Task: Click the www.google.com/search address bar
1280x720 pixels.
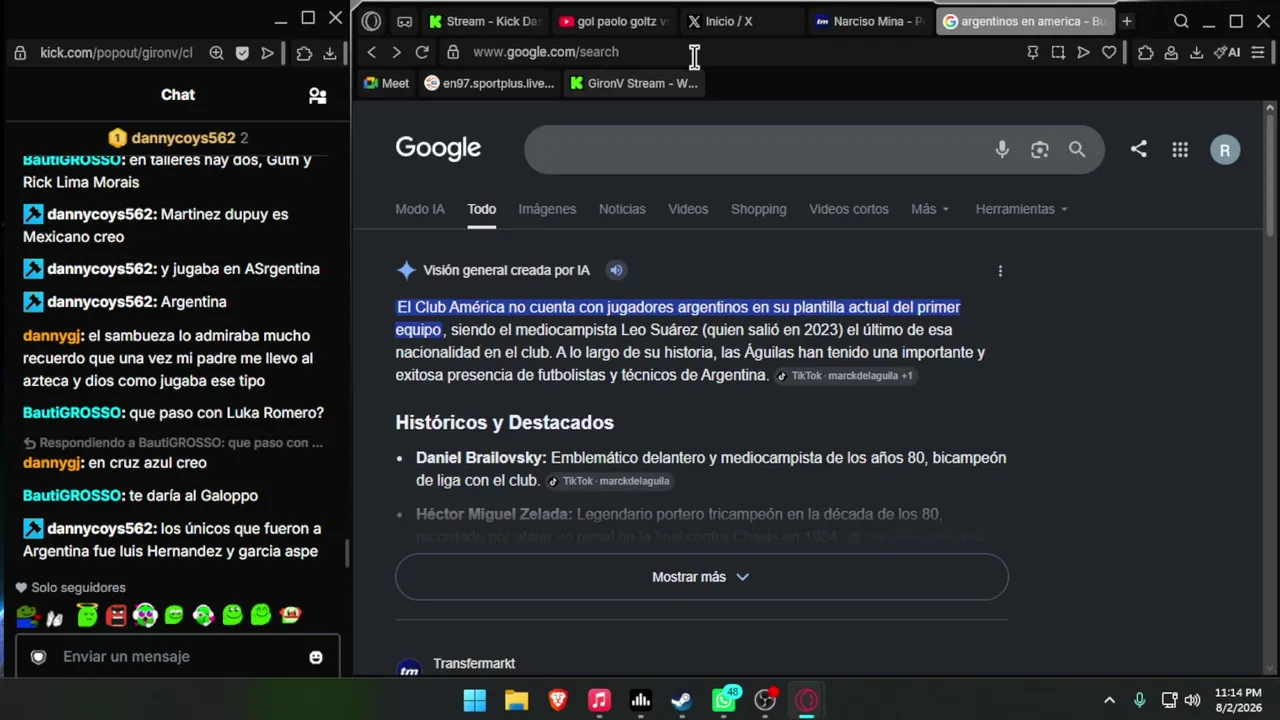Action: 546,52
